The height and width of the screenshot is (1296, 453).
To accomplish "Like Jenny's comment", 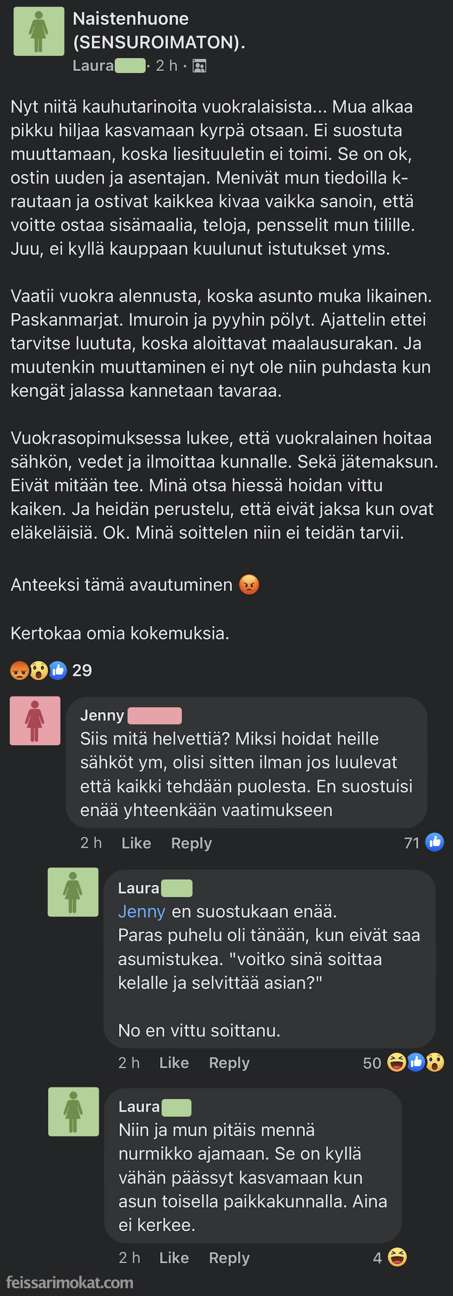I will click(136, 843).
